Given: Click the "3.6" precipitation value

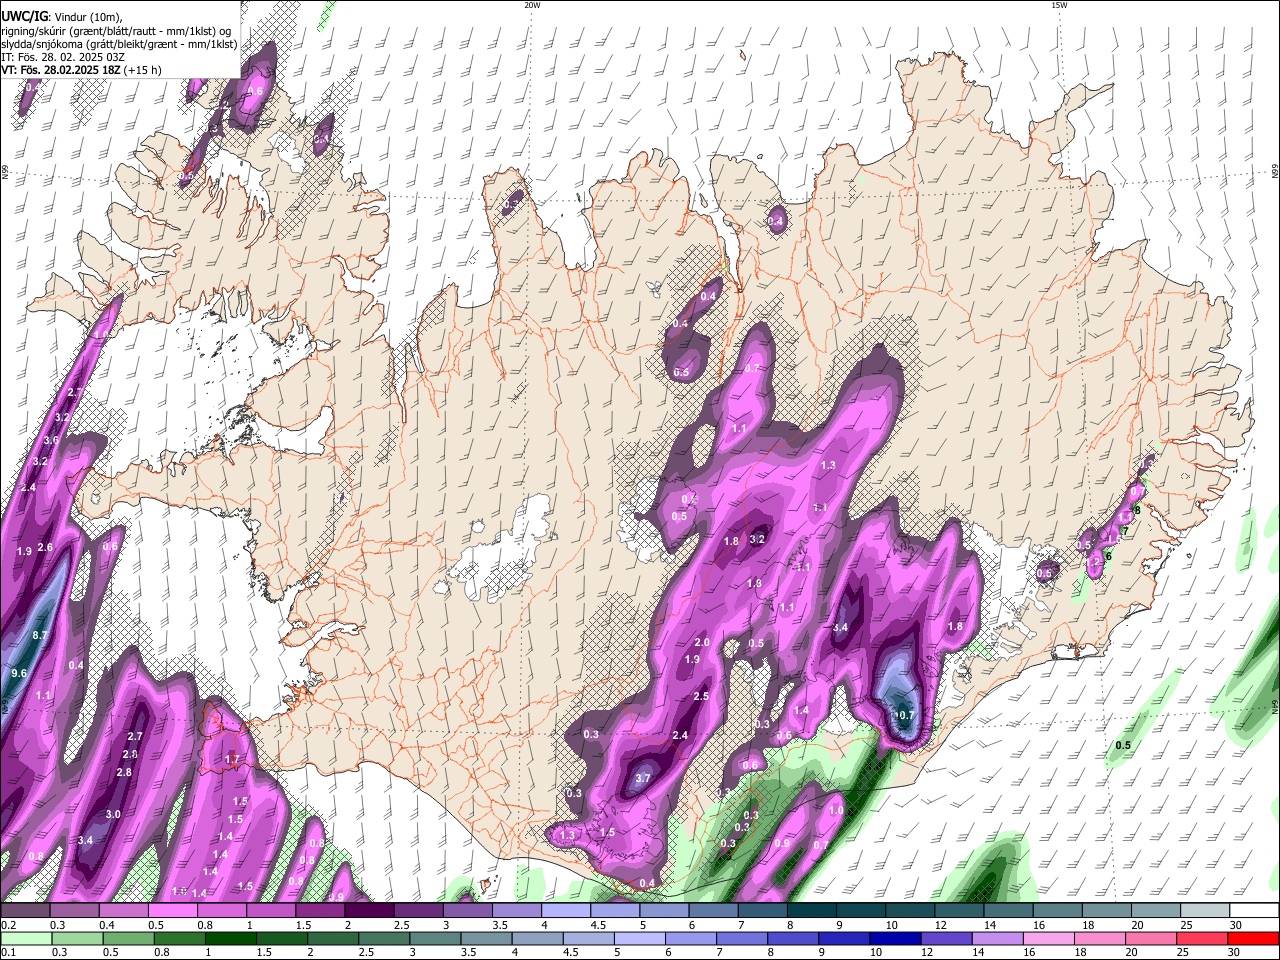Looking at the screenshot, I should [52, 440].
